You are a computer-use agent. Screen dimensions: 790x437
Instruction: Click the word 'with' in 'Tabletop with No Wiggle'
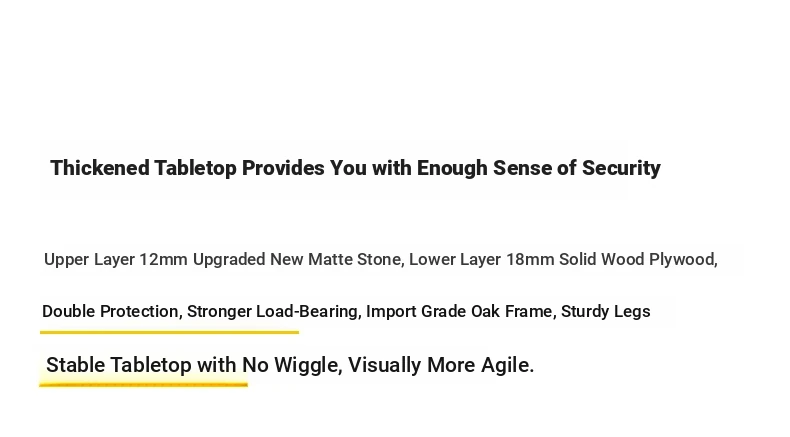[217, 365]
